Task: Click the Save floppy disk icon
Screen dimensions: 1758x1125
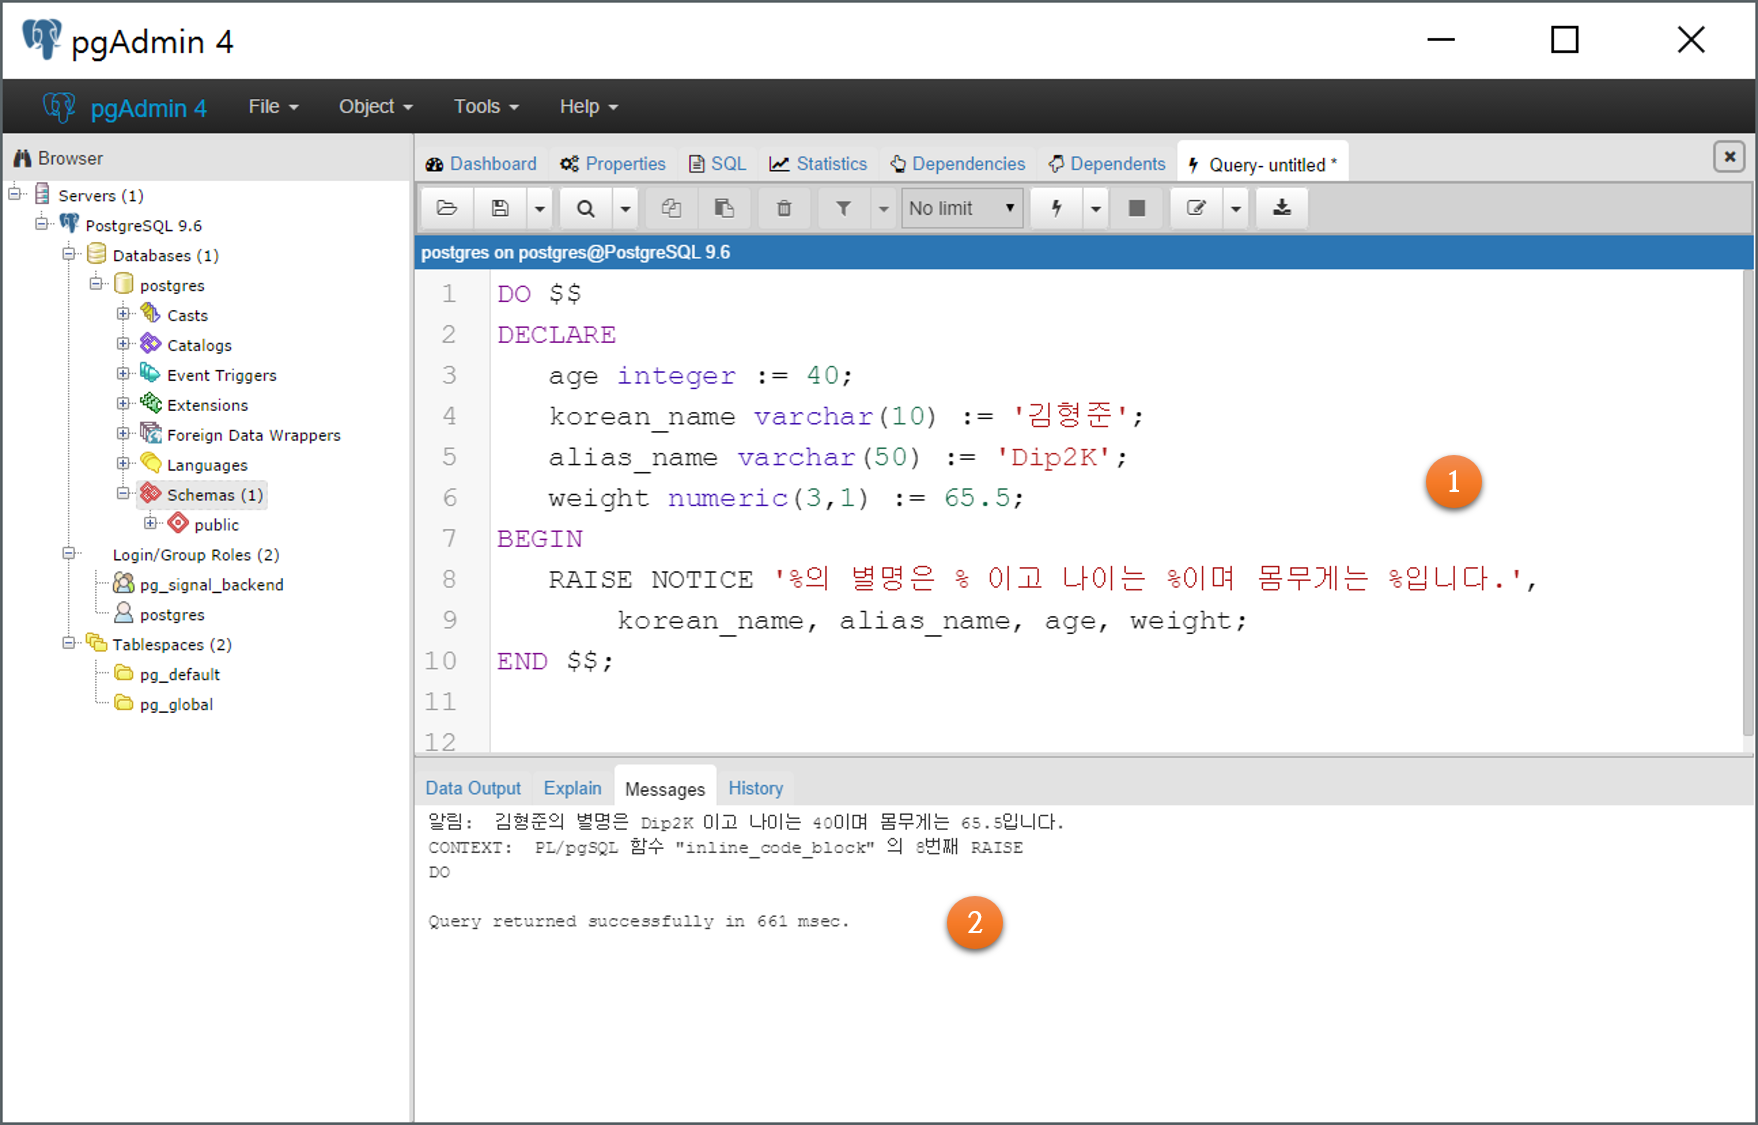Action: (500, 208)
